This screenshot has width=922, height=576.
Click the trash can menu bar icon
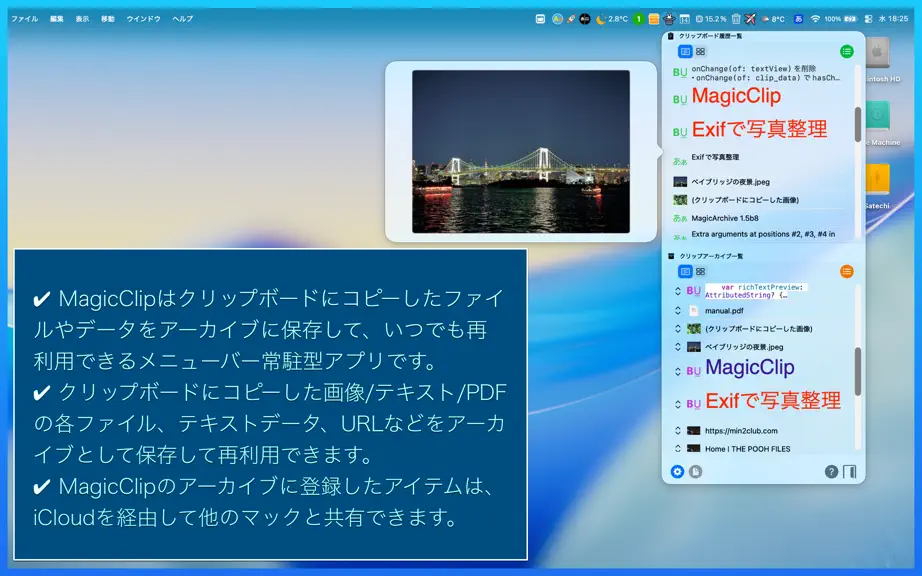click(x=736, y=19)
